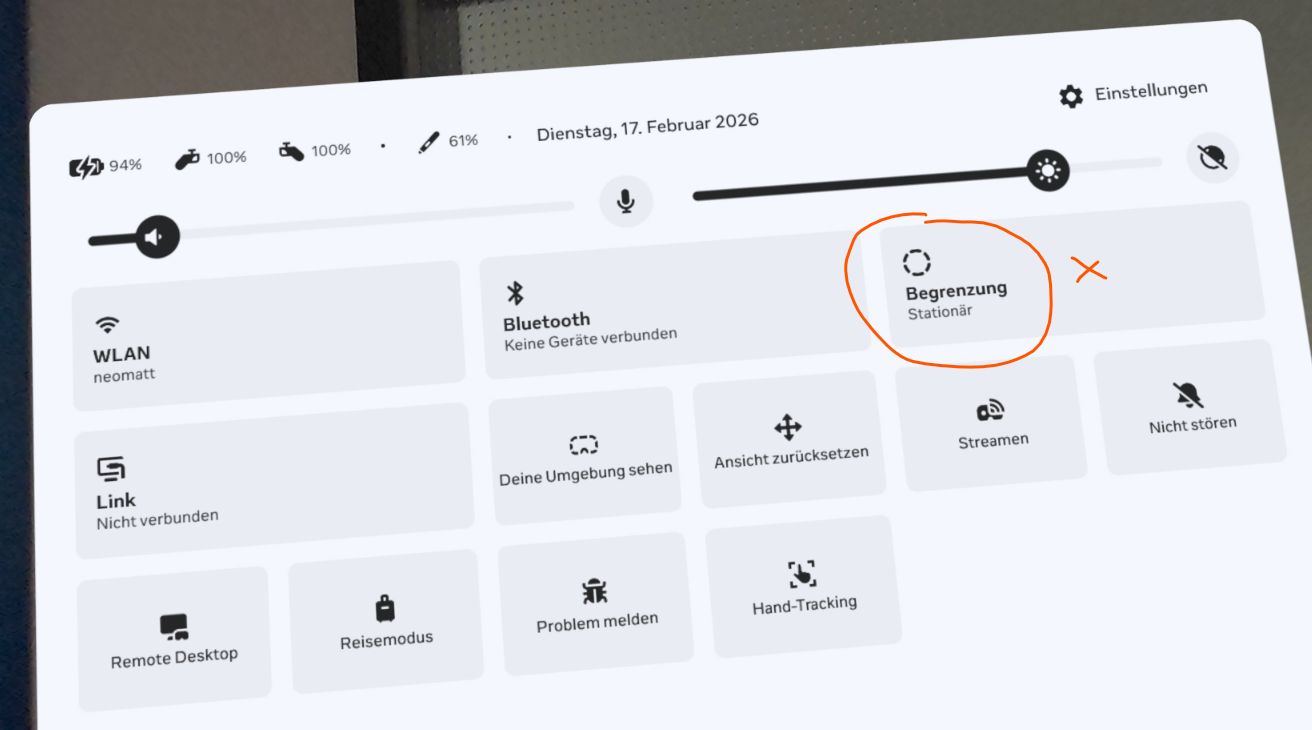
Task: Click the headset battery icon showing 94%
Action: (86, 167)
